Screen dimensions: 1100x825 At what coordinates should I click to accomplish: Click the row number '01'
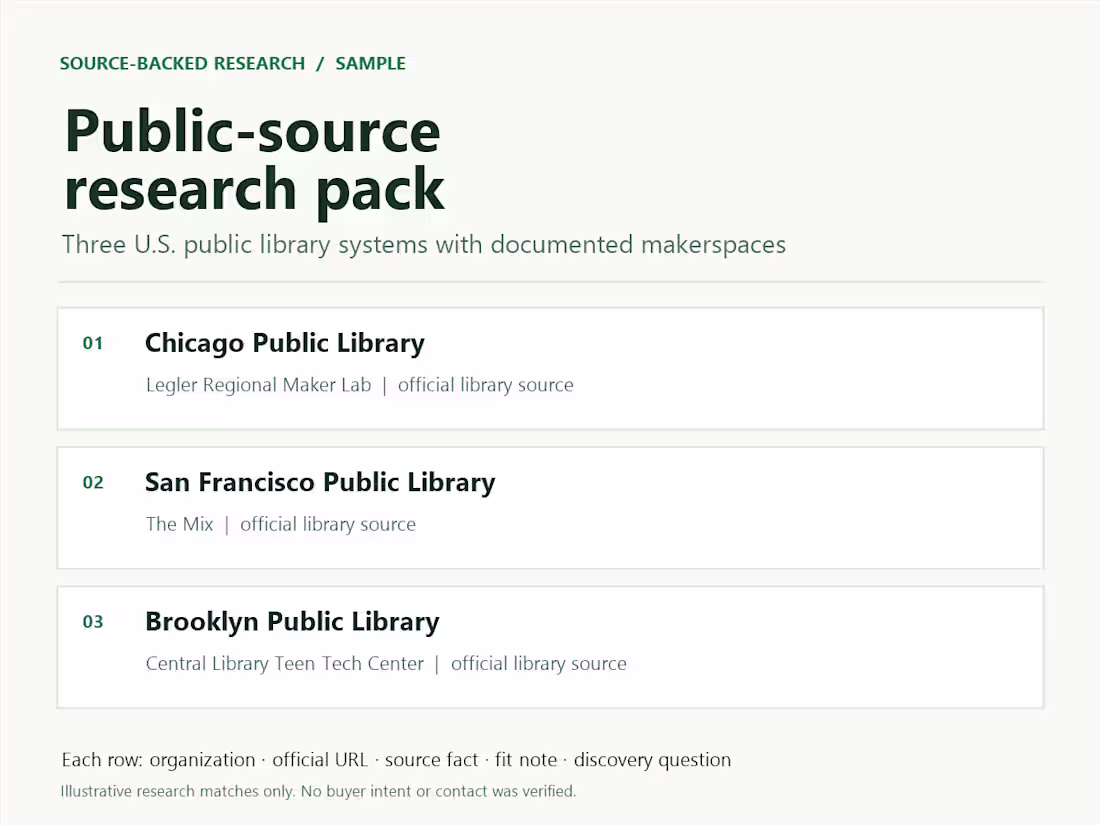coord(93,343)
